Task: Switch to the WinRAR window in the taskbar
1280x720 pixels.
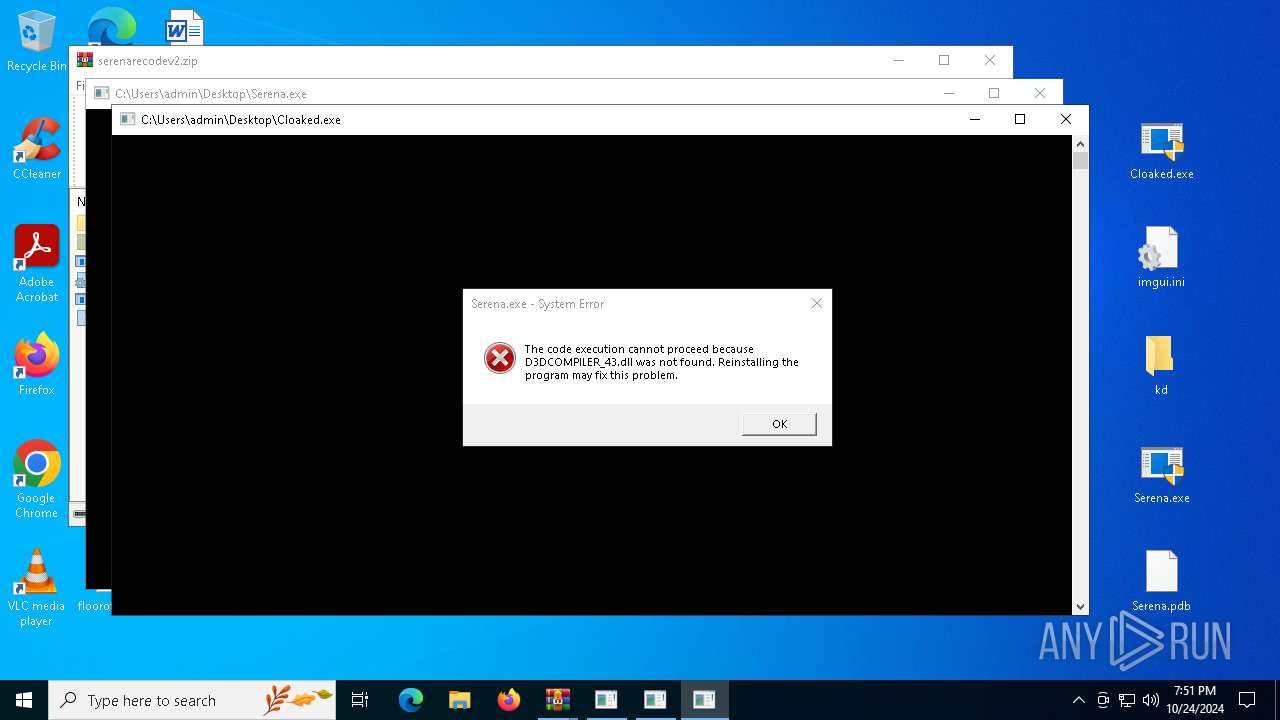Action: pos(557,700)
